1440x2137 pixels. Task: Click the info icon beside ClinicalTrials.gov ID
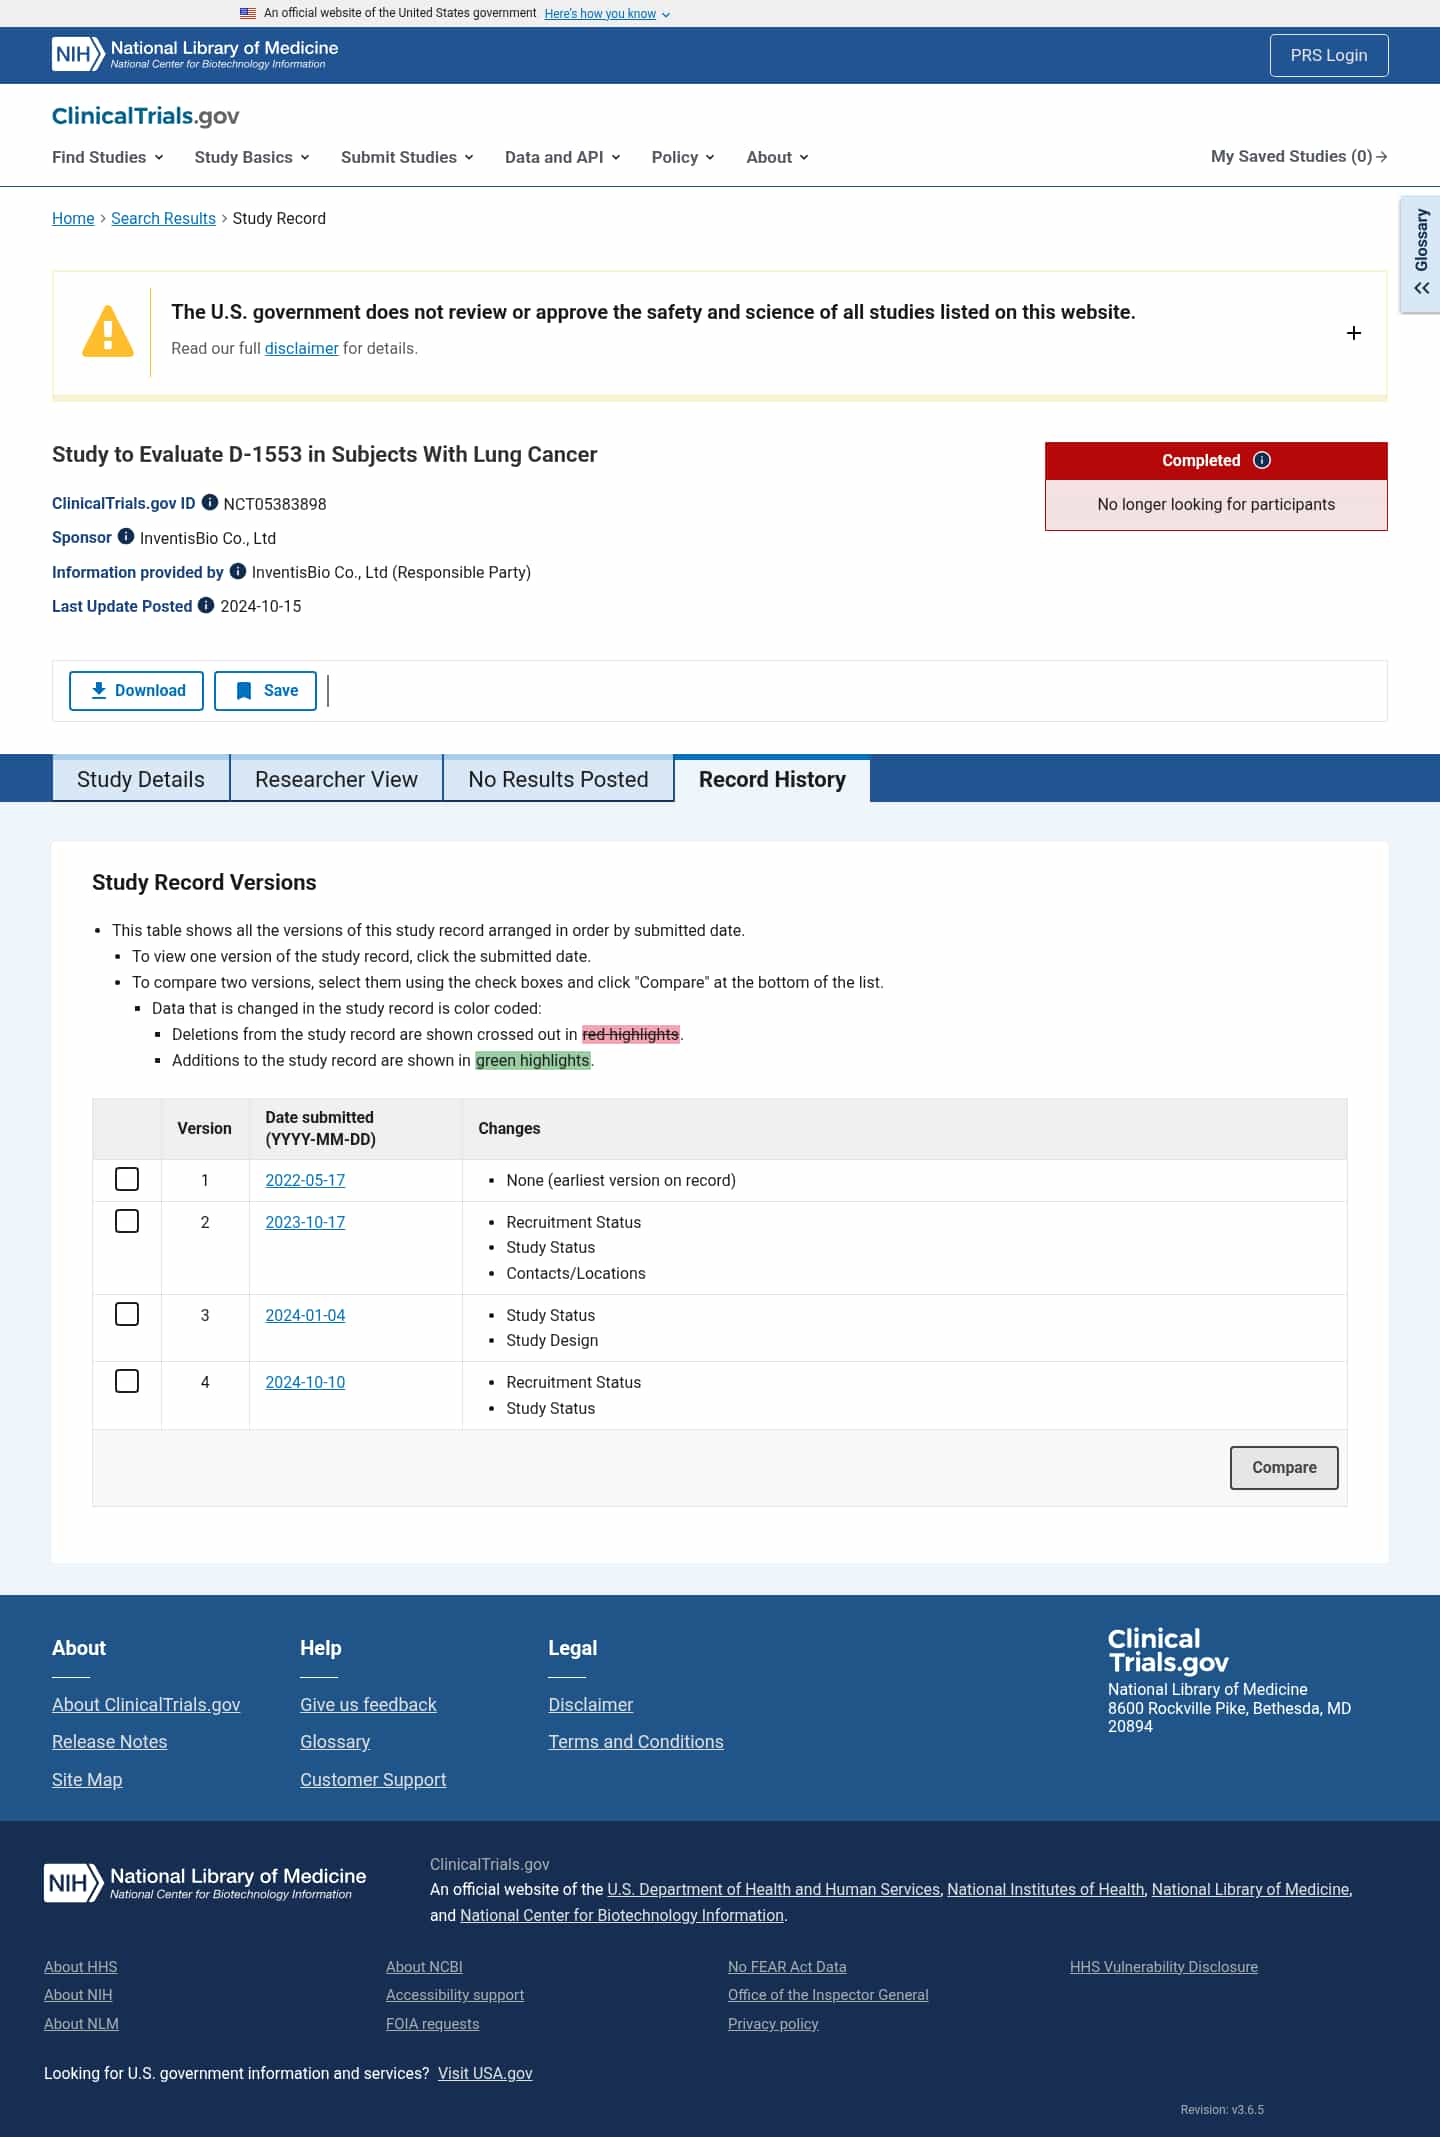tap(210, 503)
